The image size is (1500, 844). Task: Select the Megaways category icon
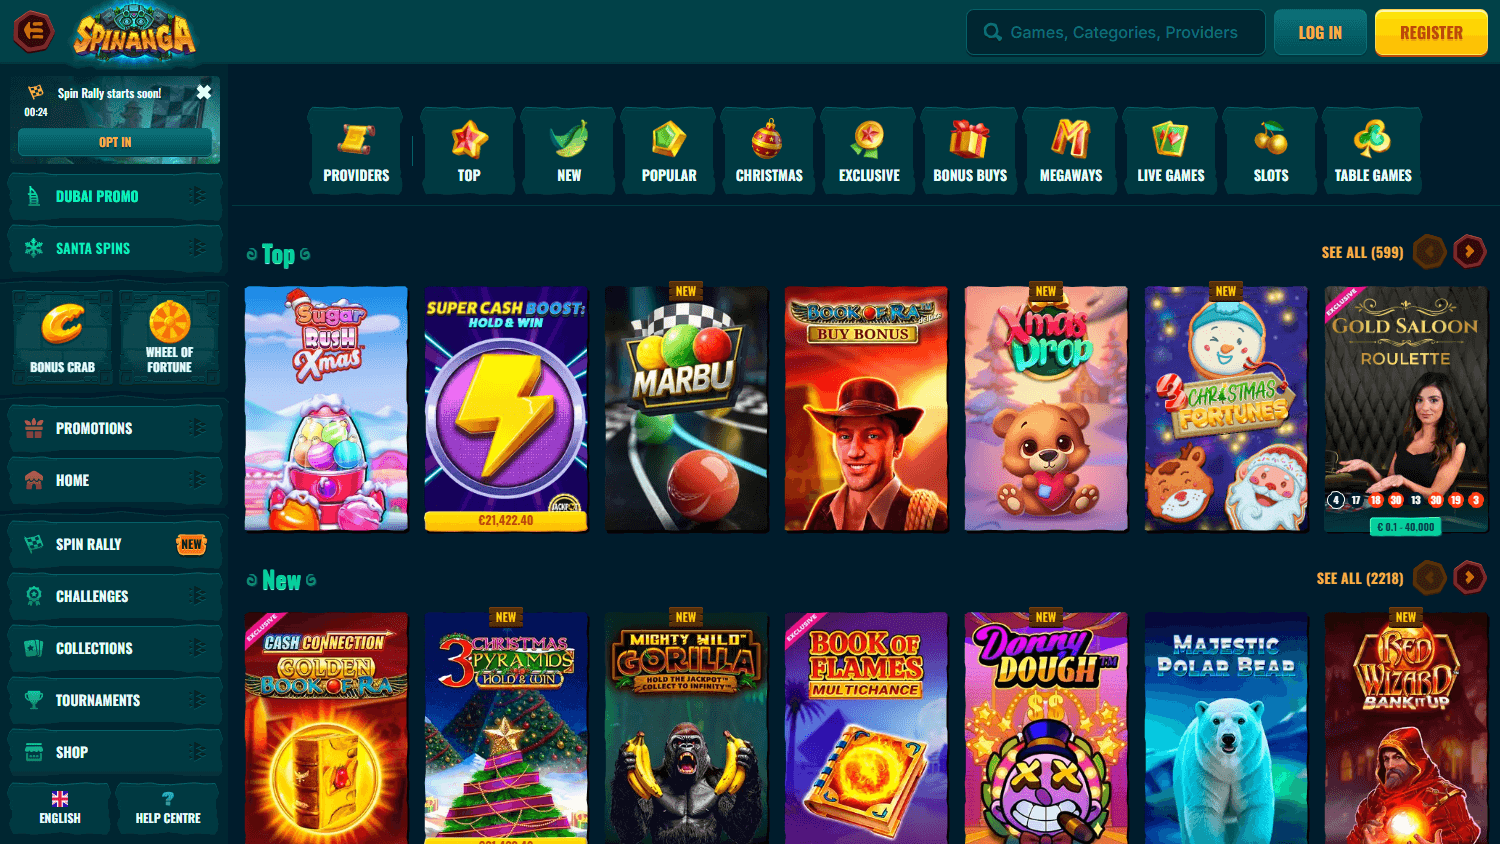[x=1070, y=150]
